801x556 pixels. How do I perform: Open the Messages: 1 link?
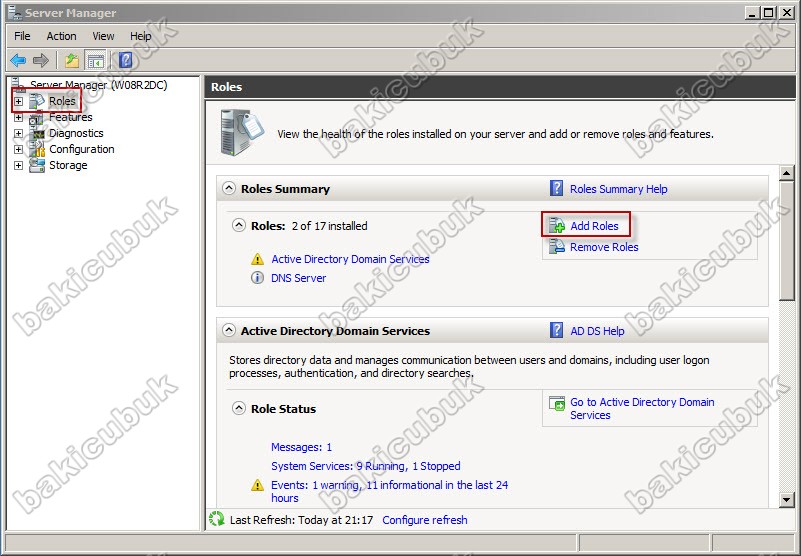301,447
